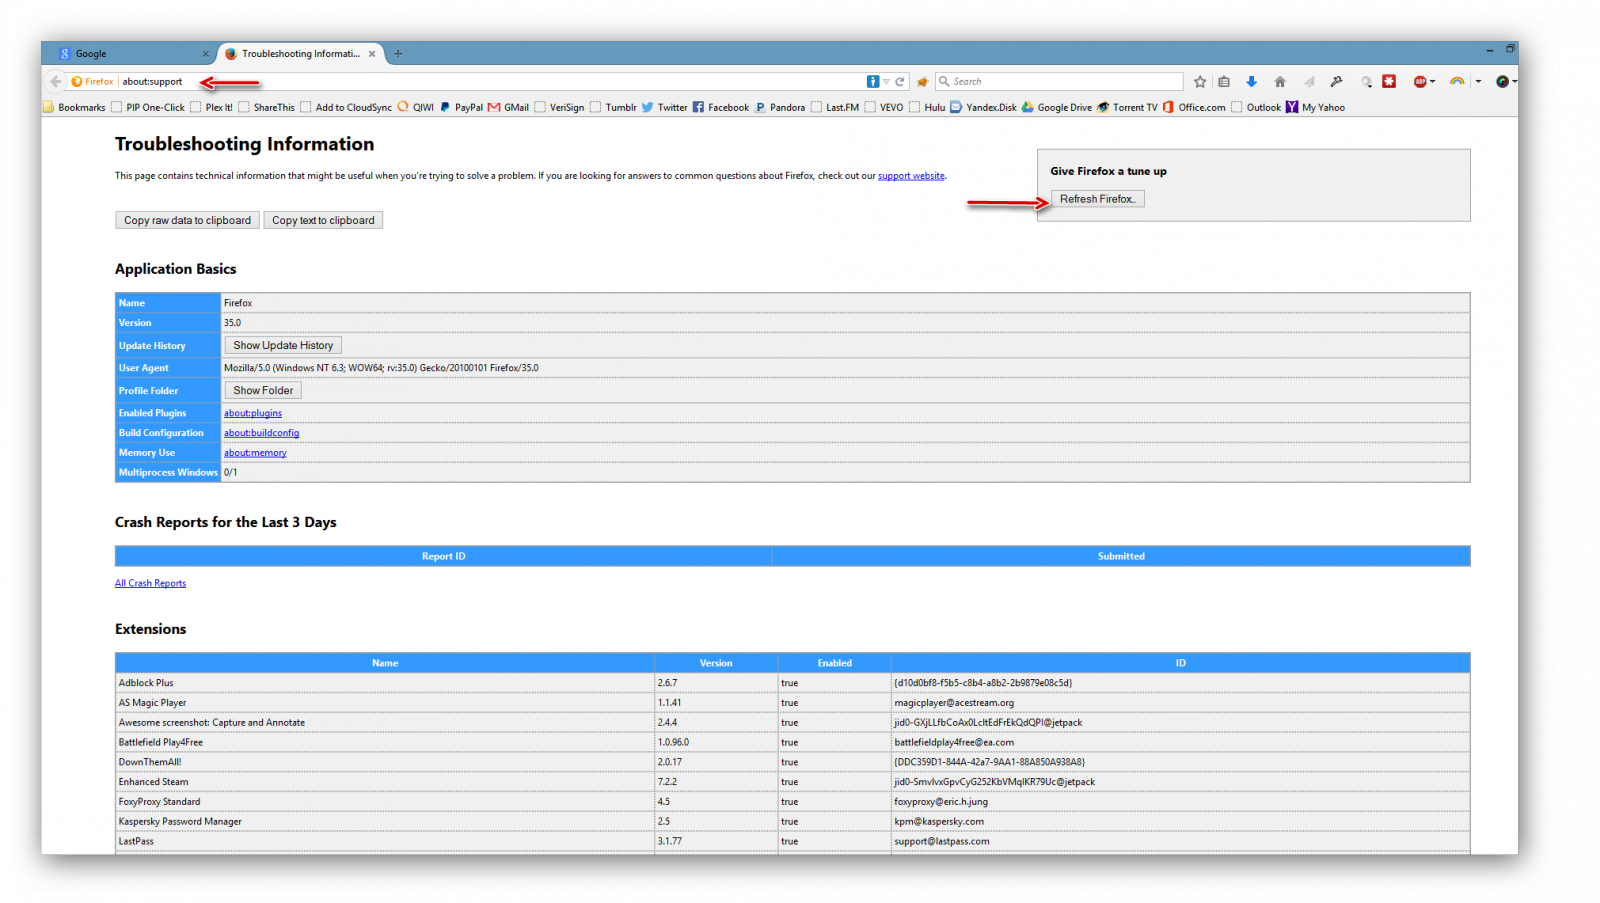Screen dimensions: 1600x903
Task: Click the rainbow toolbar icon
Action: (1457, 82)
